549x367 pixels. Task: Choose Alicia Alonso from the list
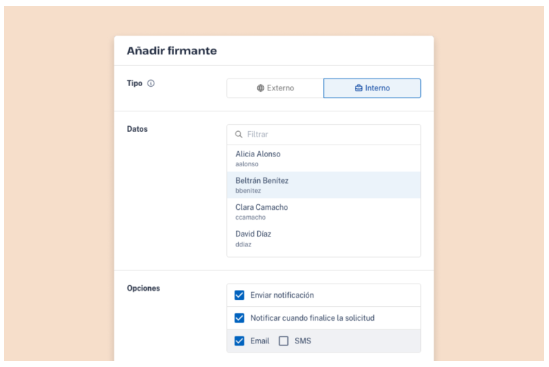324,158
